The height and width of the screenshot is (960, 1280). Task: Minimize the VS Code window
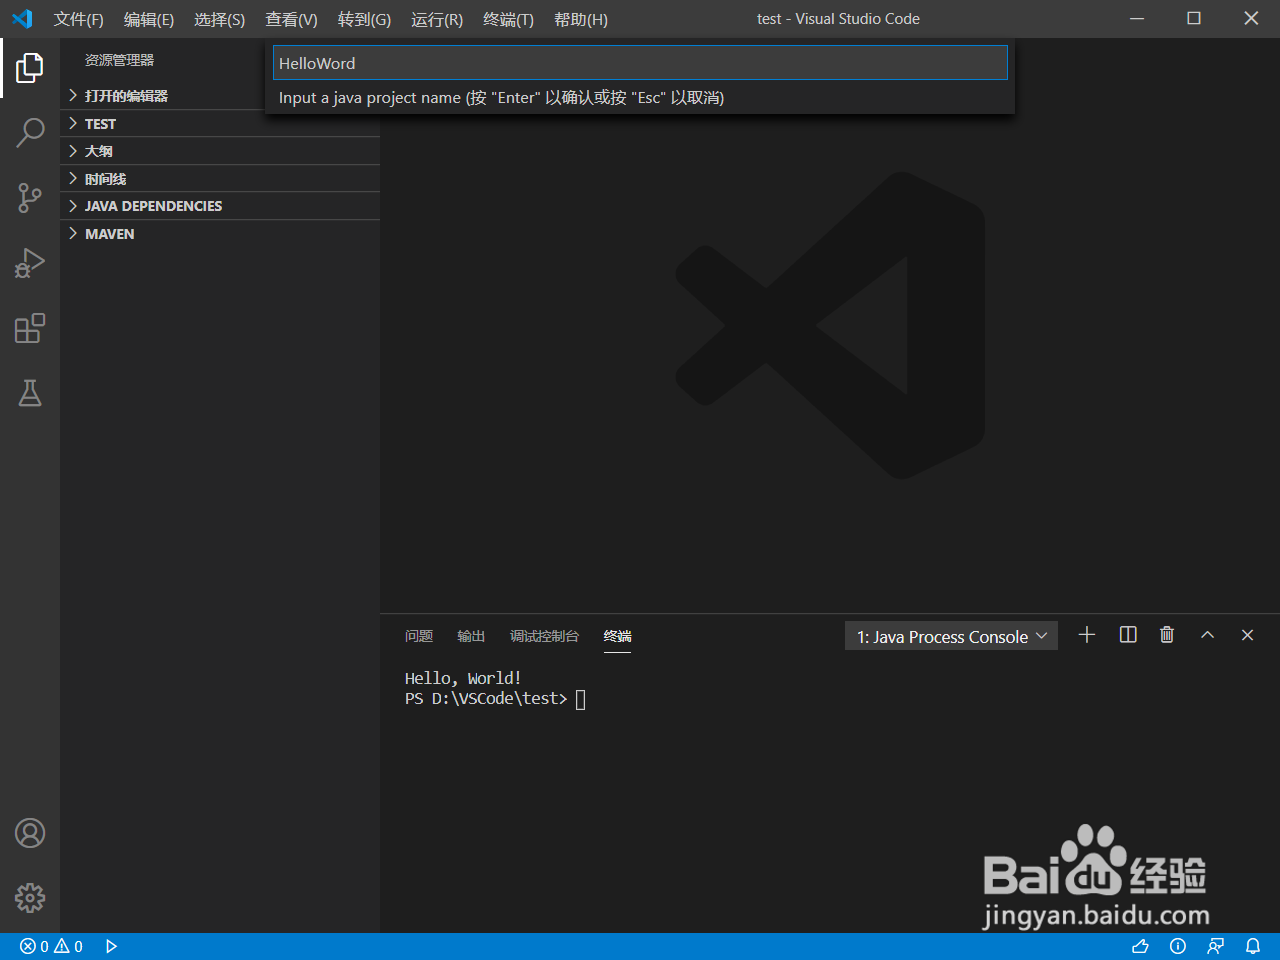point(1137,19)
